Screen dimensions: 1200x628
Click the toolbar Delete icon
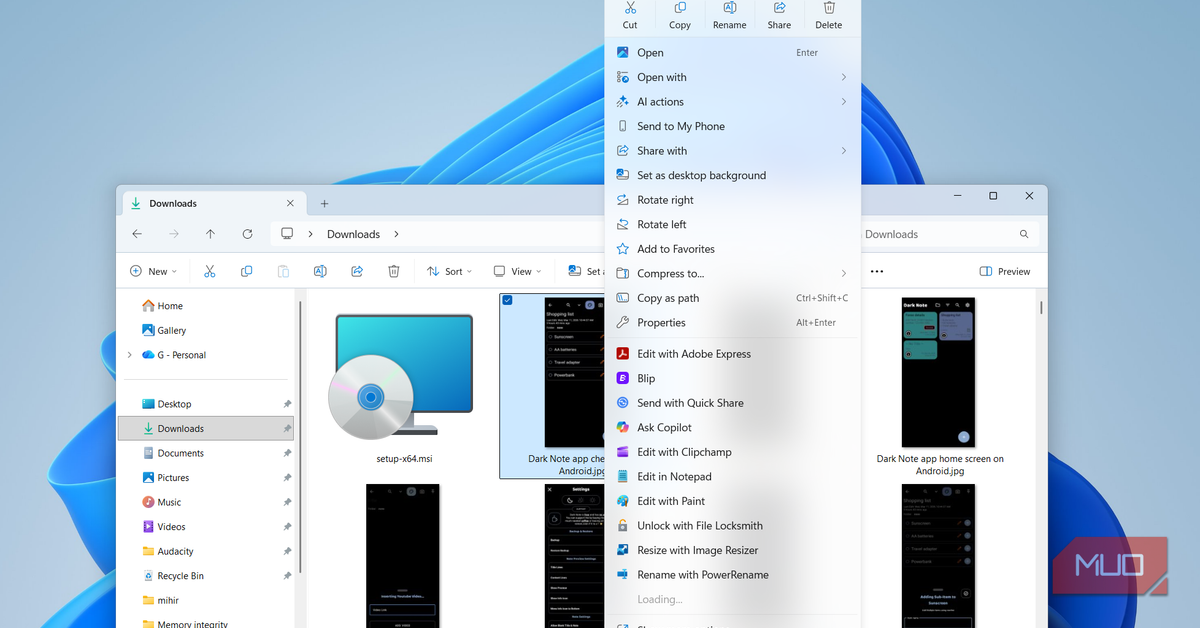(394, 271)
